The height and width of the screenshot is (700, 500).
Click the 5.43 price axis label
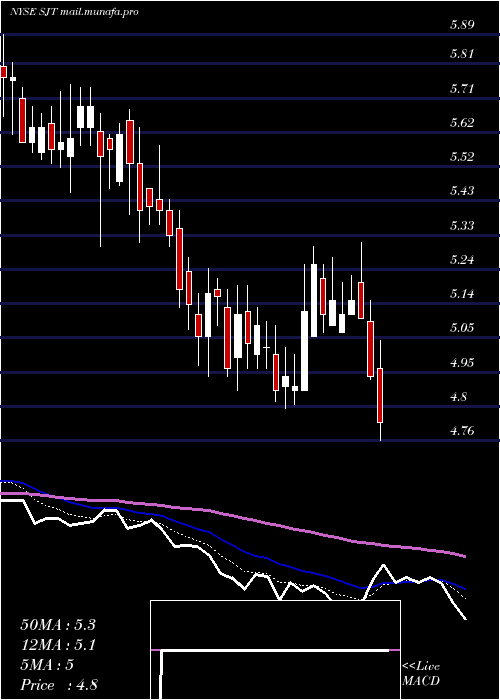tap(462, 191)
